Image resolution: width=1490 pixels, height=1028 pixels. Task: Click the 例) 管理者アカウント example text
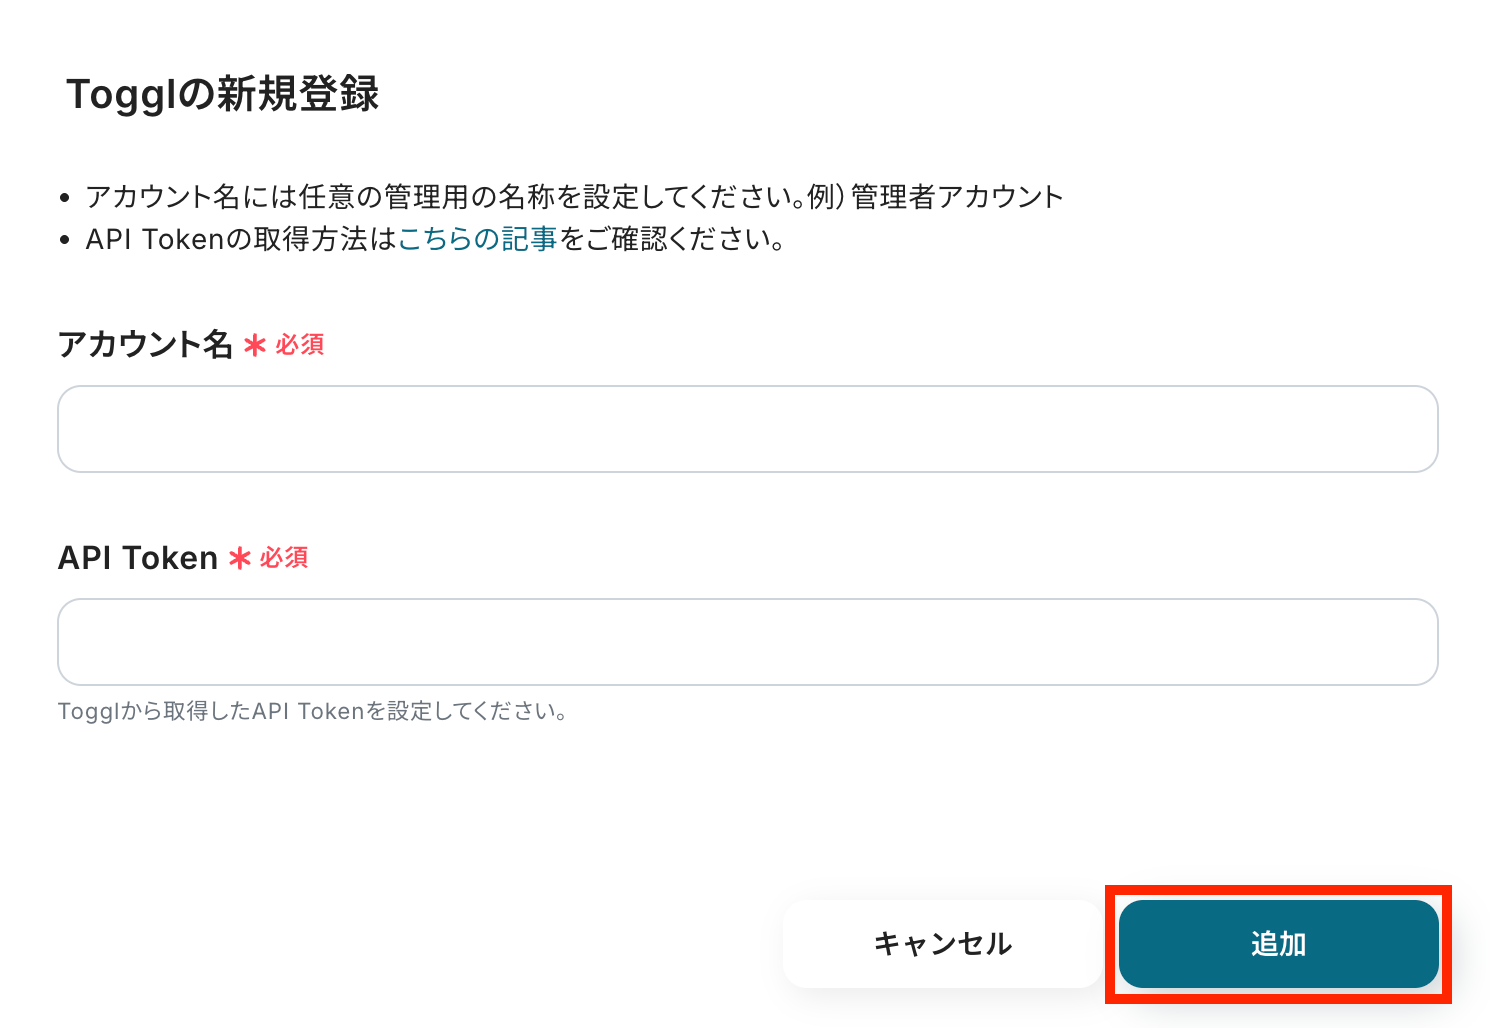point(935,197)
